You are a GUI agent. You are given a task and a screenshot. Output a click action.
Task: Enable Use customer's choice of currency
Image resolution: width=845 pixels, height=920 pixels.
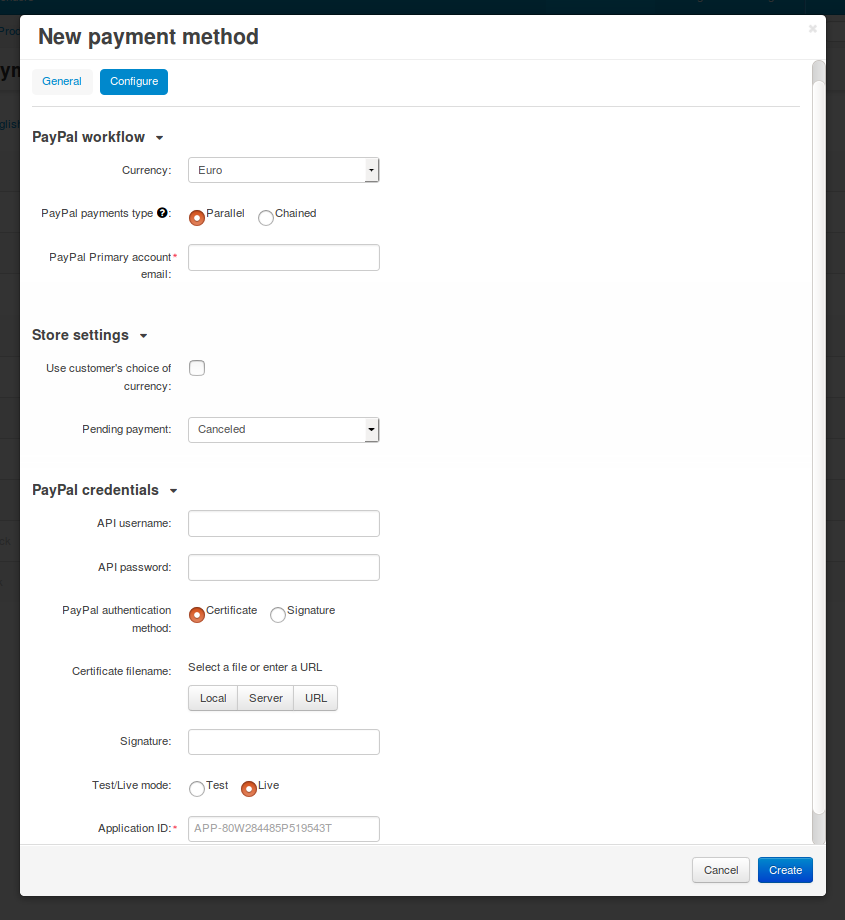[197, 368]
